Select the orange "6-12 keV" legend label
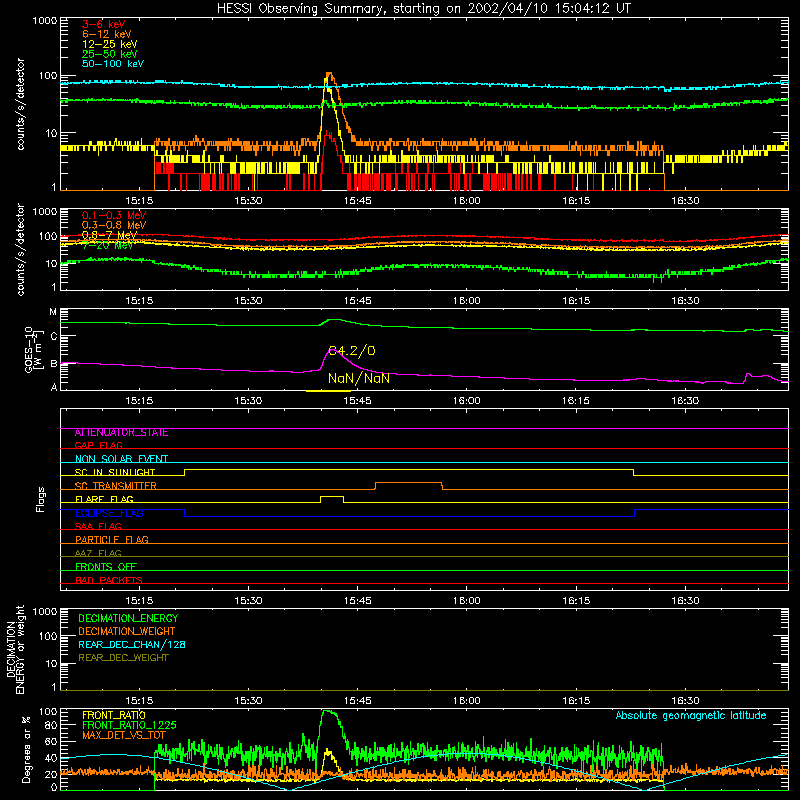 point(106,34)
